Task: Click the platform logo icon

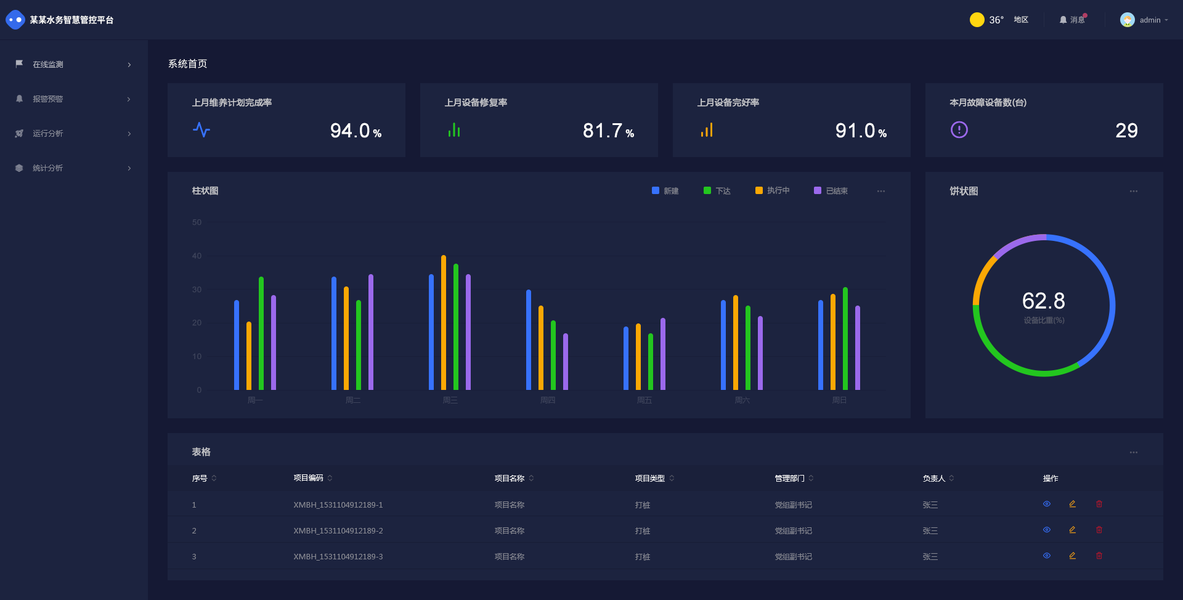Action: pos(15,20)
